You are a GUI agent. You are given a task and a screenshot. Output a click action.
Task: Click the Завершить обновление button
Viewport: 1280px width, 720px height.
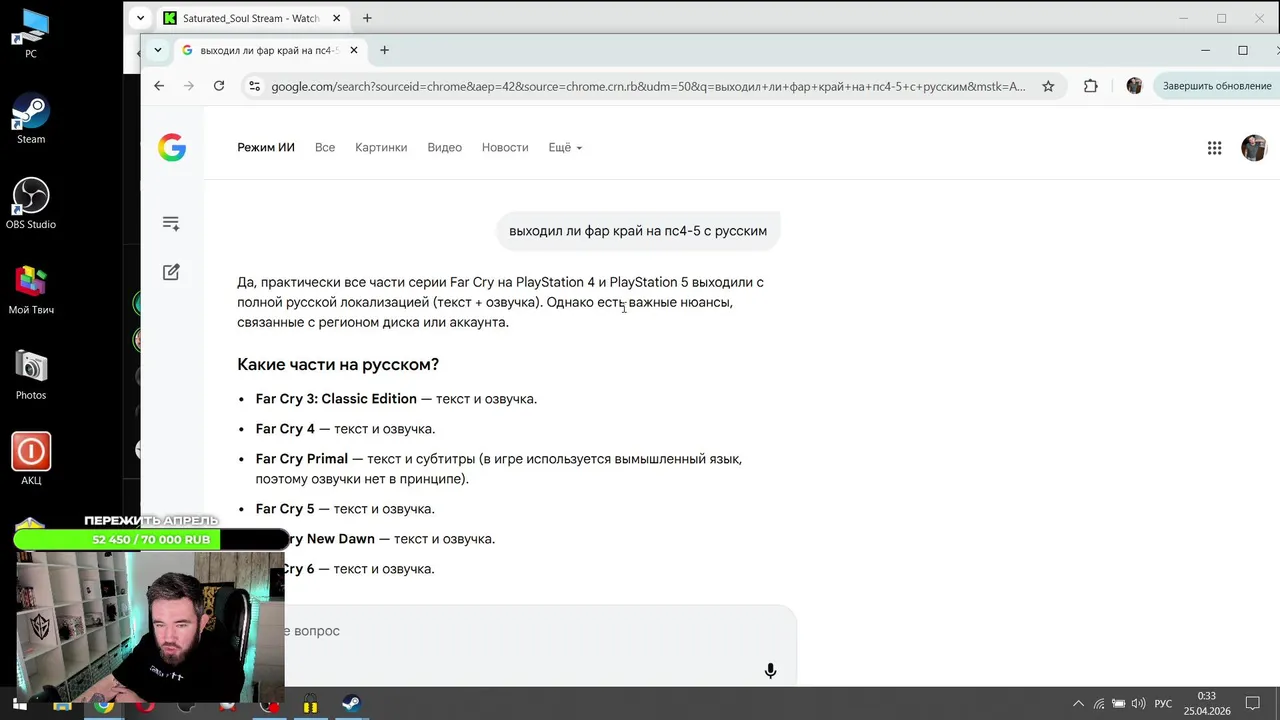click(1217, 86)
